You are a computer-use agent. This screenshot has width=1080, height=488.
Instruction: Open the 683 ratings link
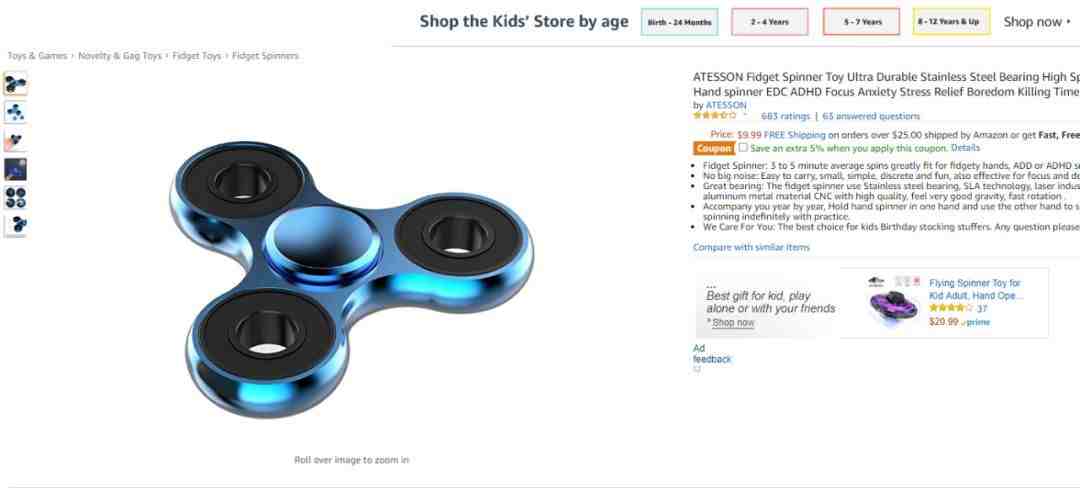[x=785, y=116]
